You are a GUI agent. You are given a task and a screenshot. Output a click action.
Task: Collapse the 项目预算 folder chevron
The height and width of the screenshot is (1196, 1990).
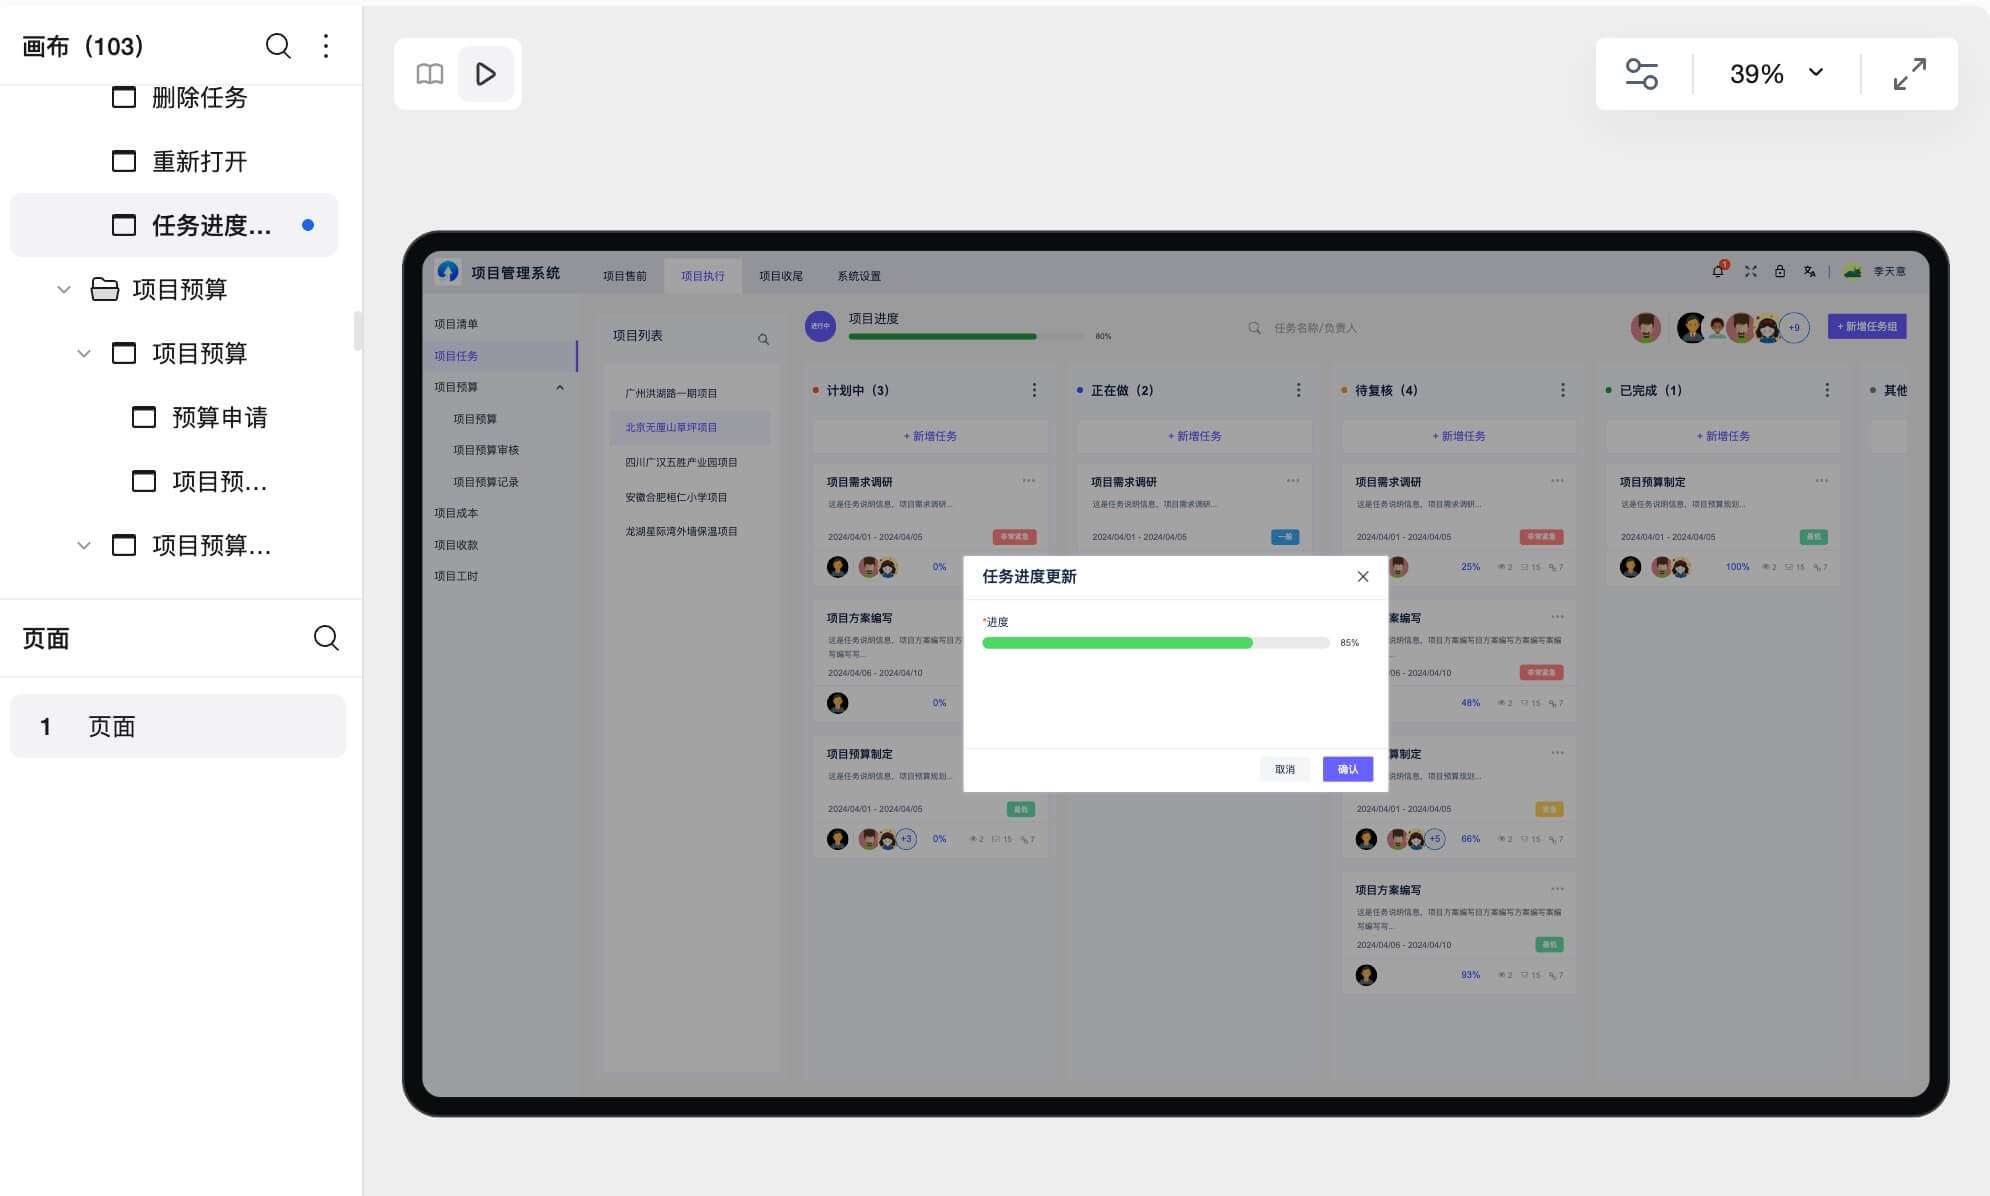tap(64, 290)
